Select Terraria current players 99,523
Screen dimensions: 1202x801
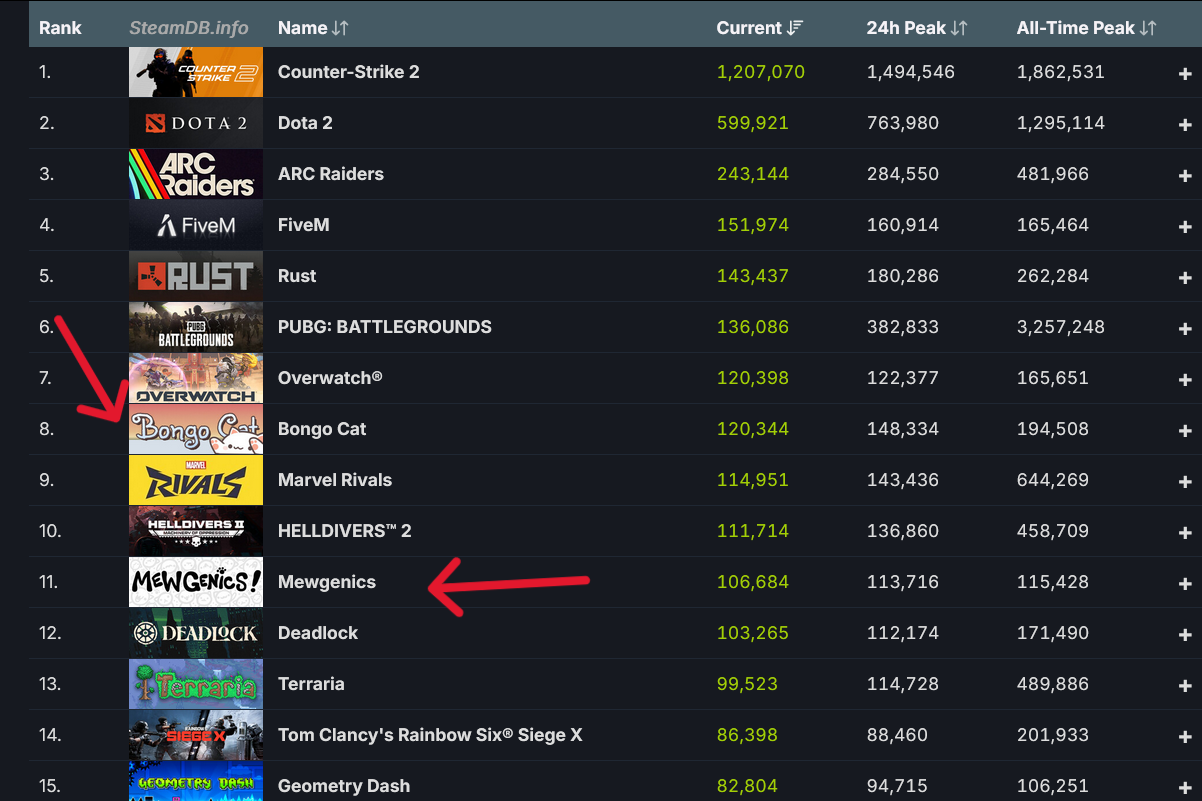[747, 684]
